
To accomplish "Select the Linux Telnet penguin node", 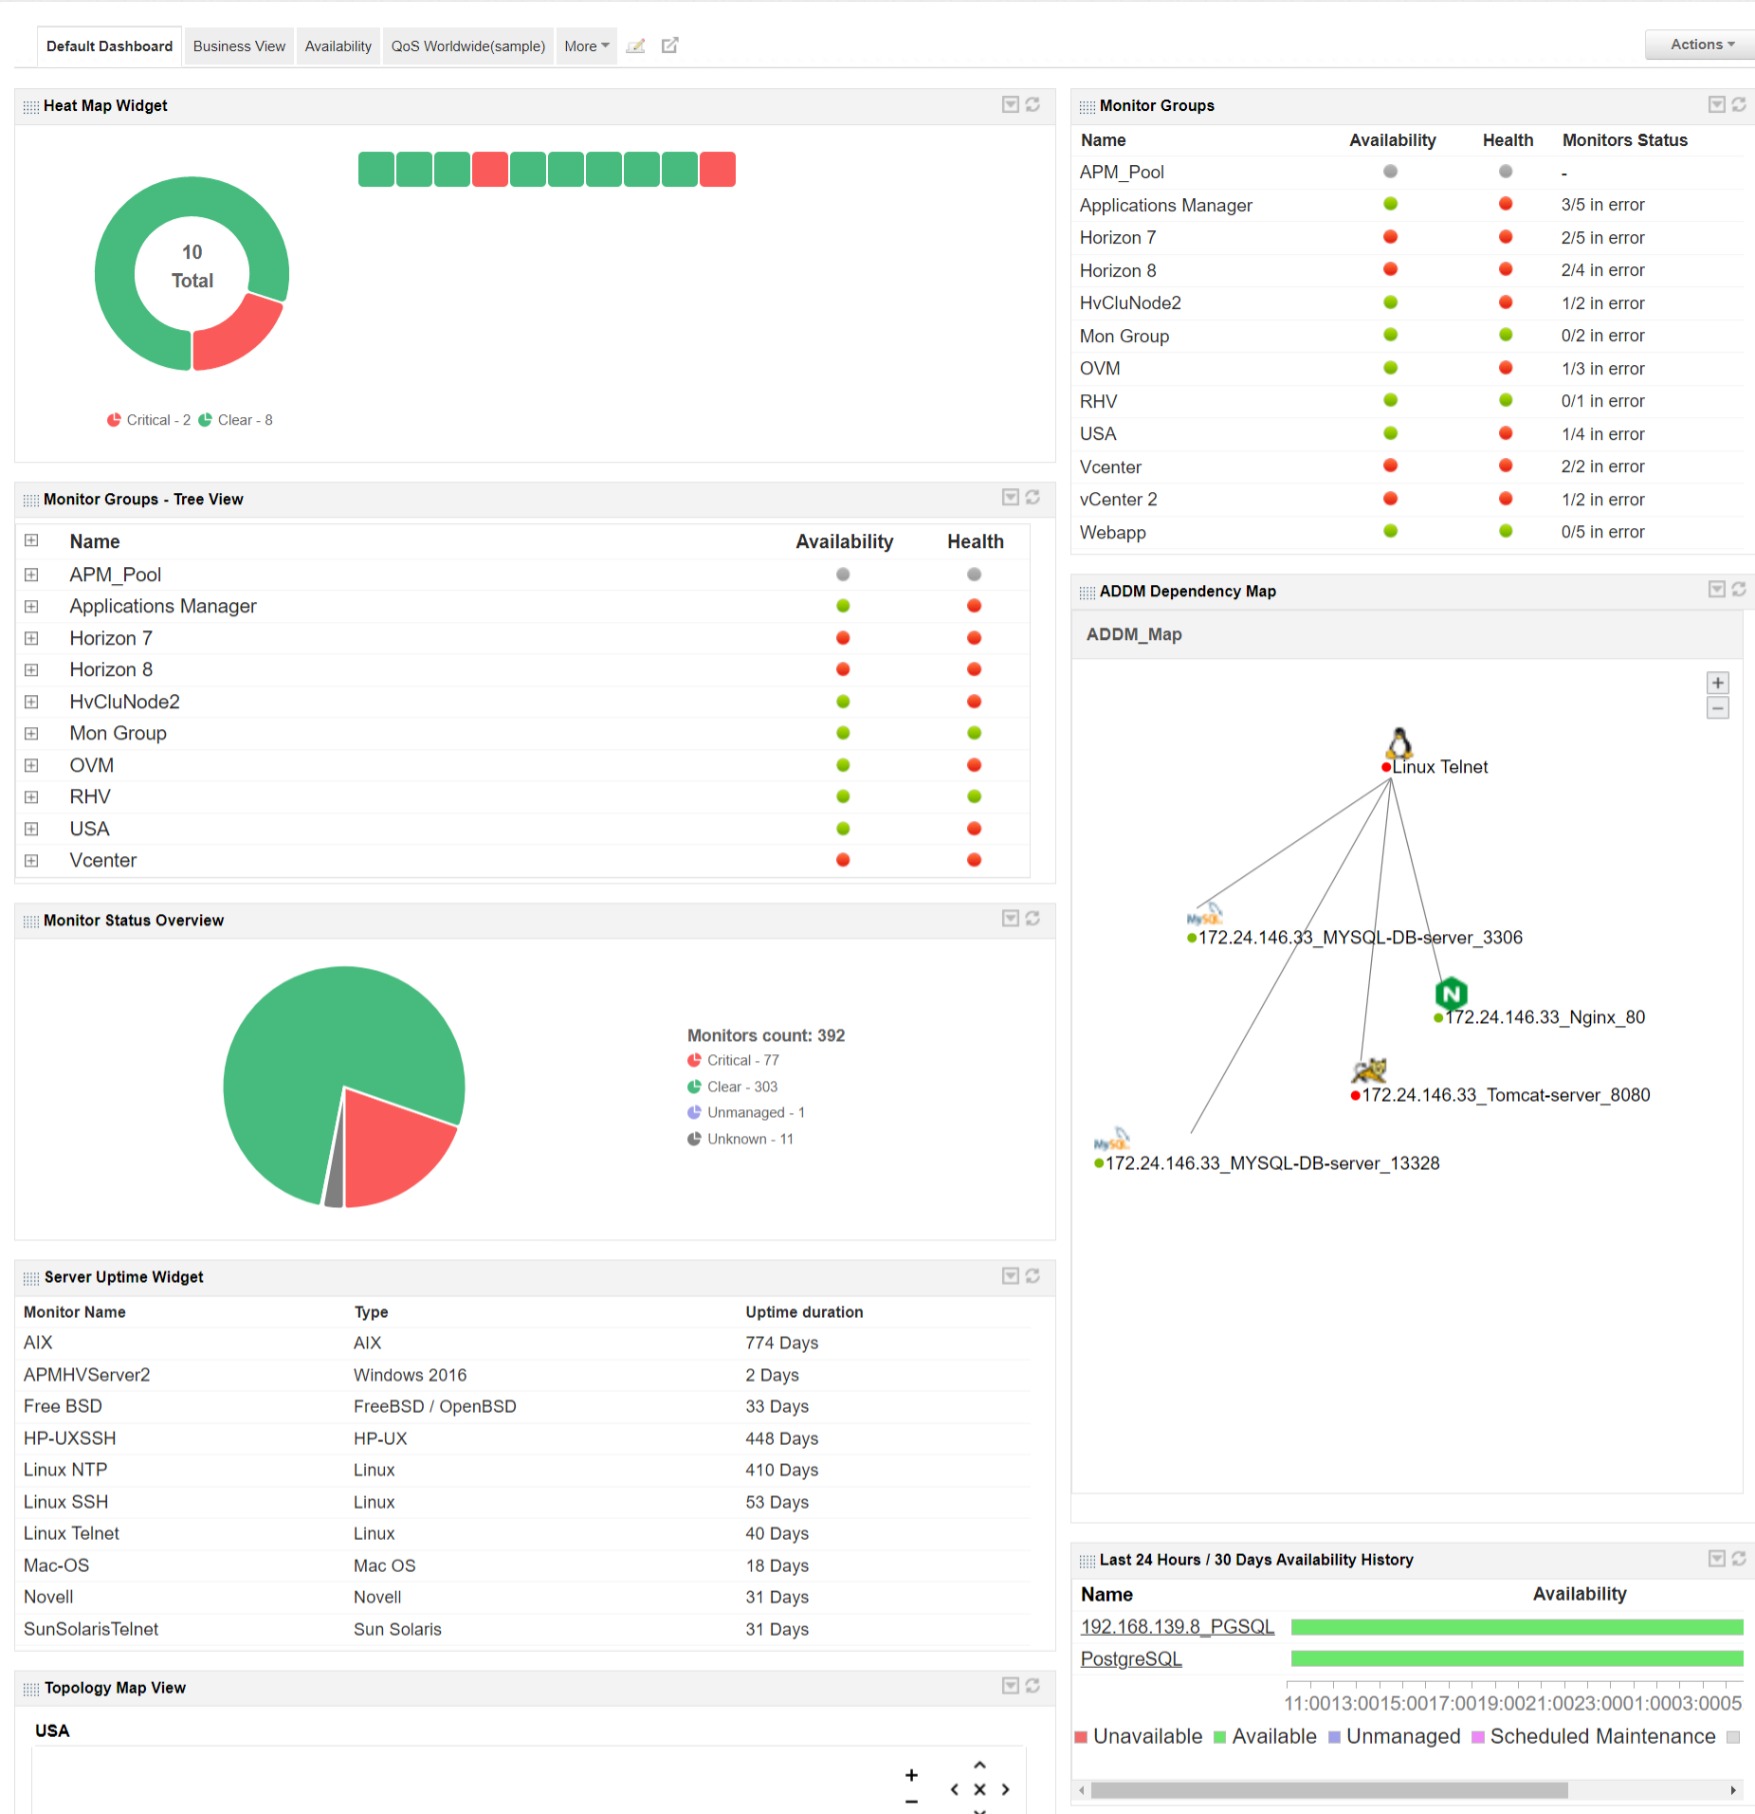I will pos(1400,745).
